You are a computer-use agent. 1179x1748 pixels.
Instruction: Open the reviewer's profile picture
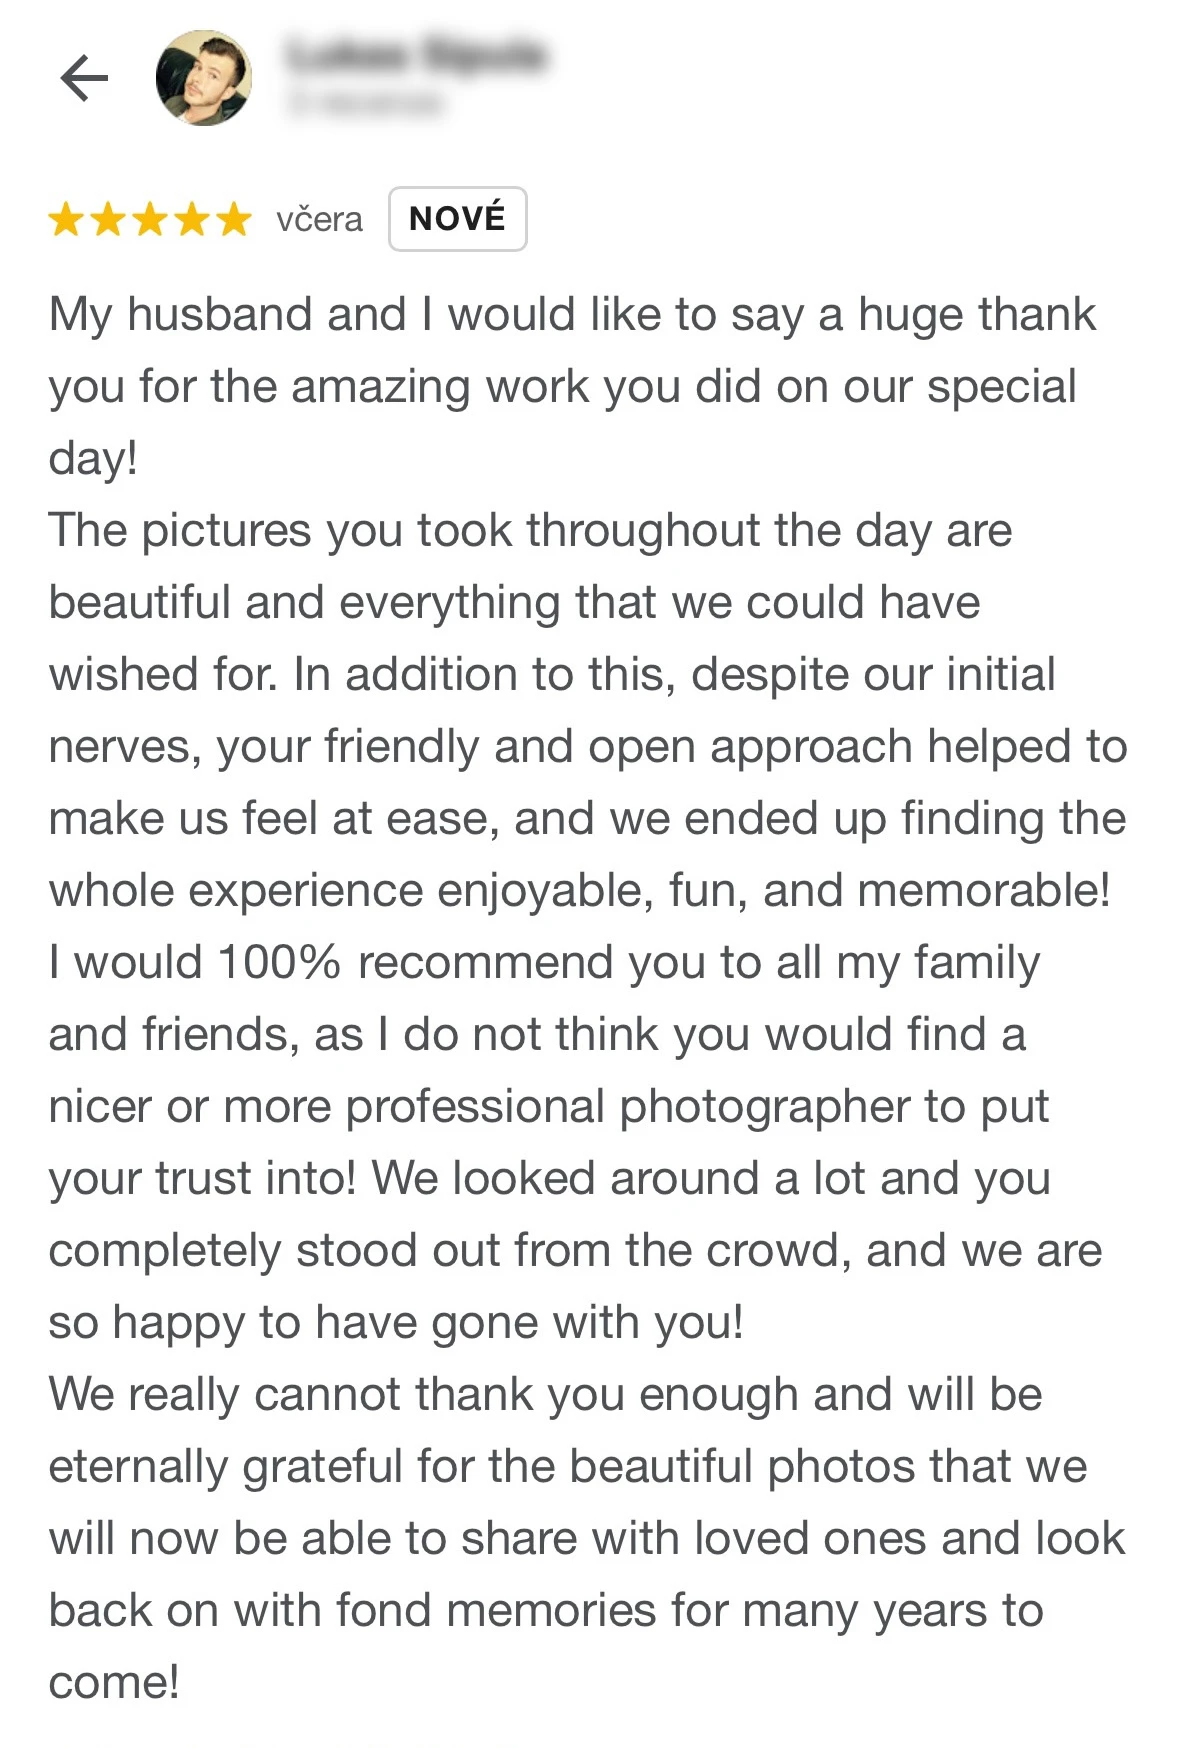pos(203,78)
